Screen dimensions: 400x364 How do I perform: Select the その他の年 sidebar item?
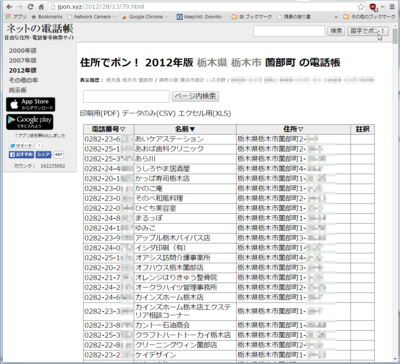tap(23, 80)
